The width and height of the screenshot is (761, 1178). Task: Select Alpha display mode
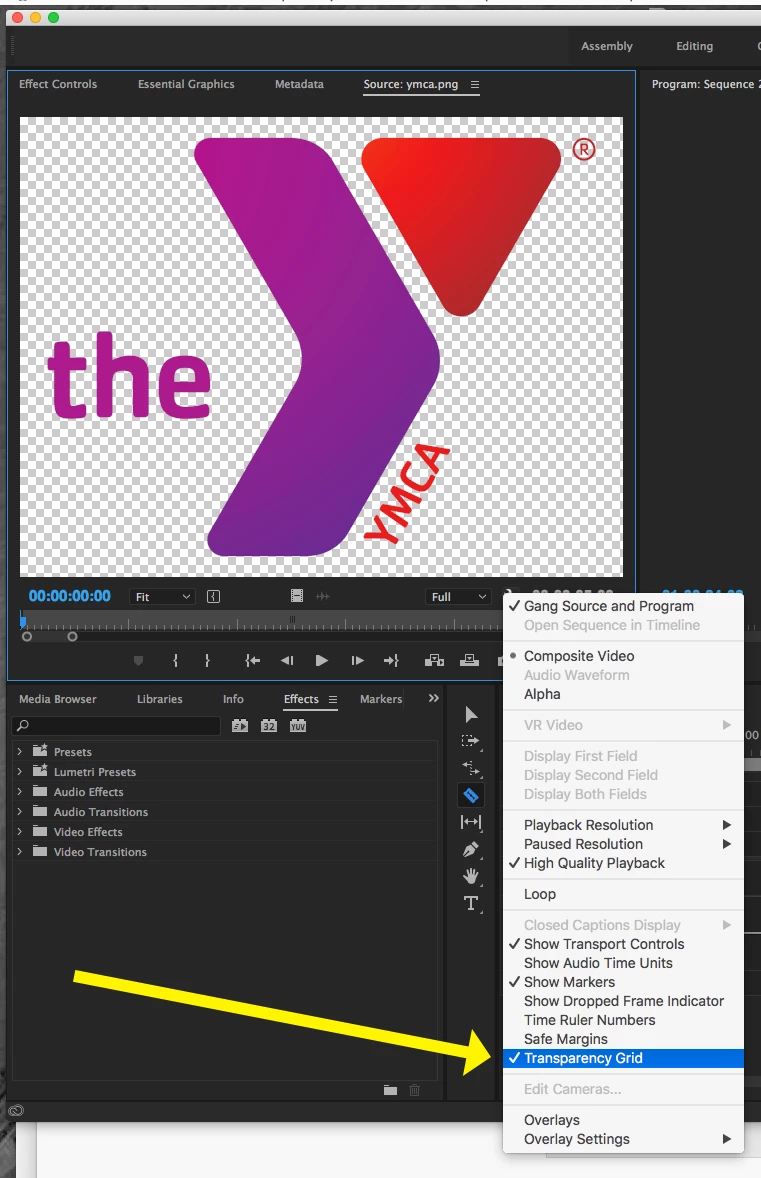pos(542,694)
